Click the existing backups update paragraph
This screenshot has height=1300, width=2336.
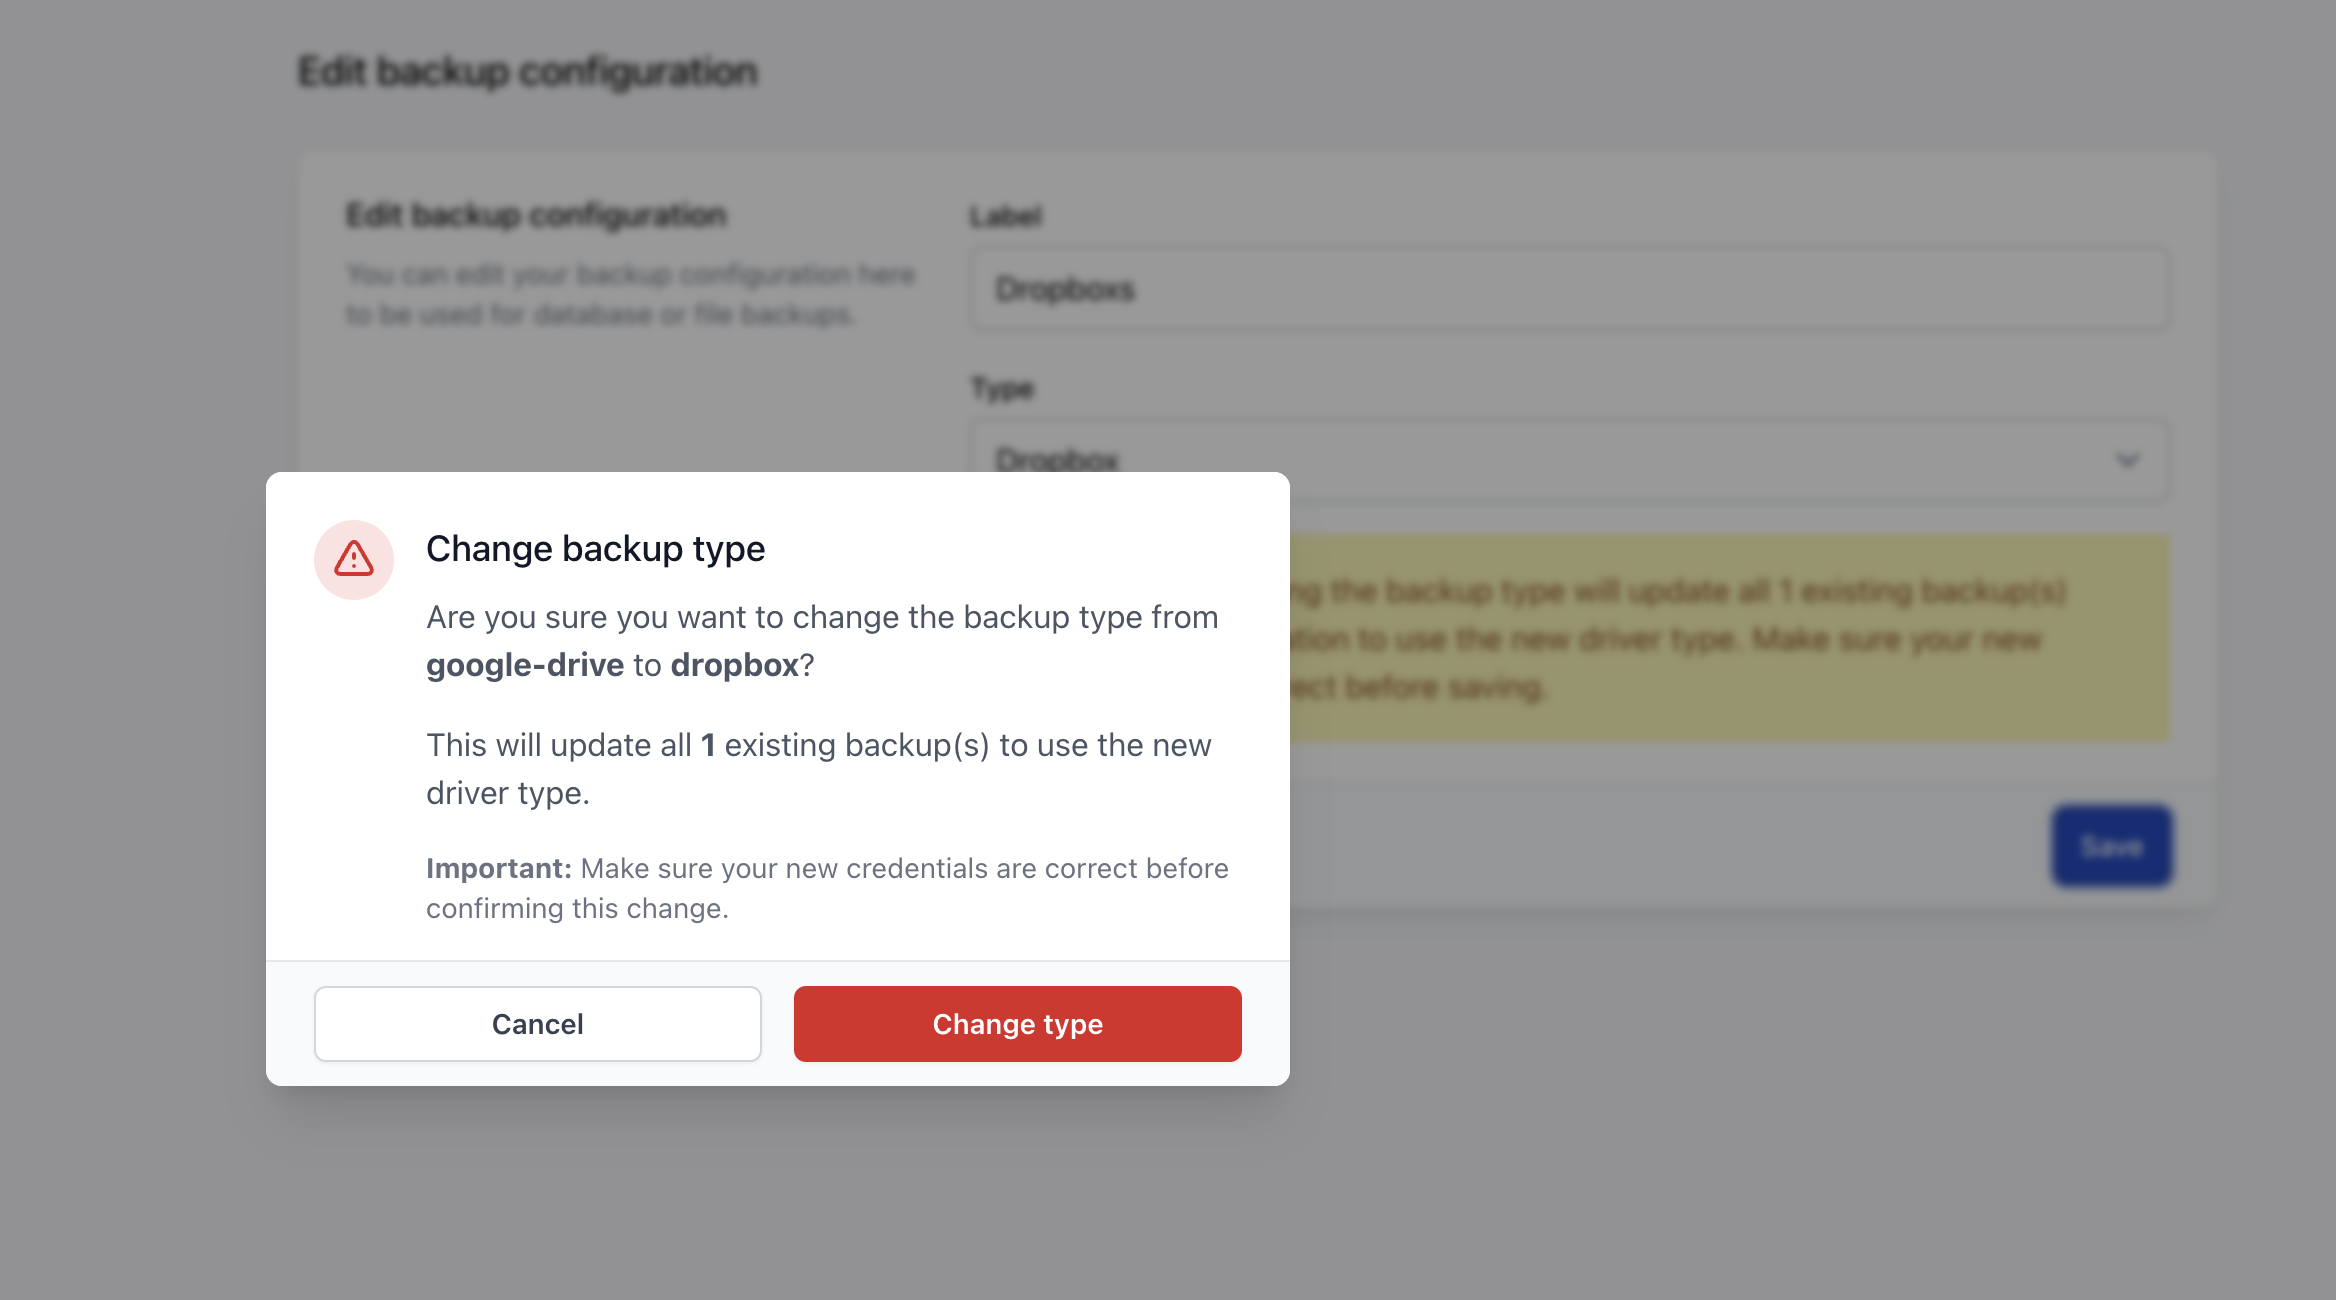point(819,769)
